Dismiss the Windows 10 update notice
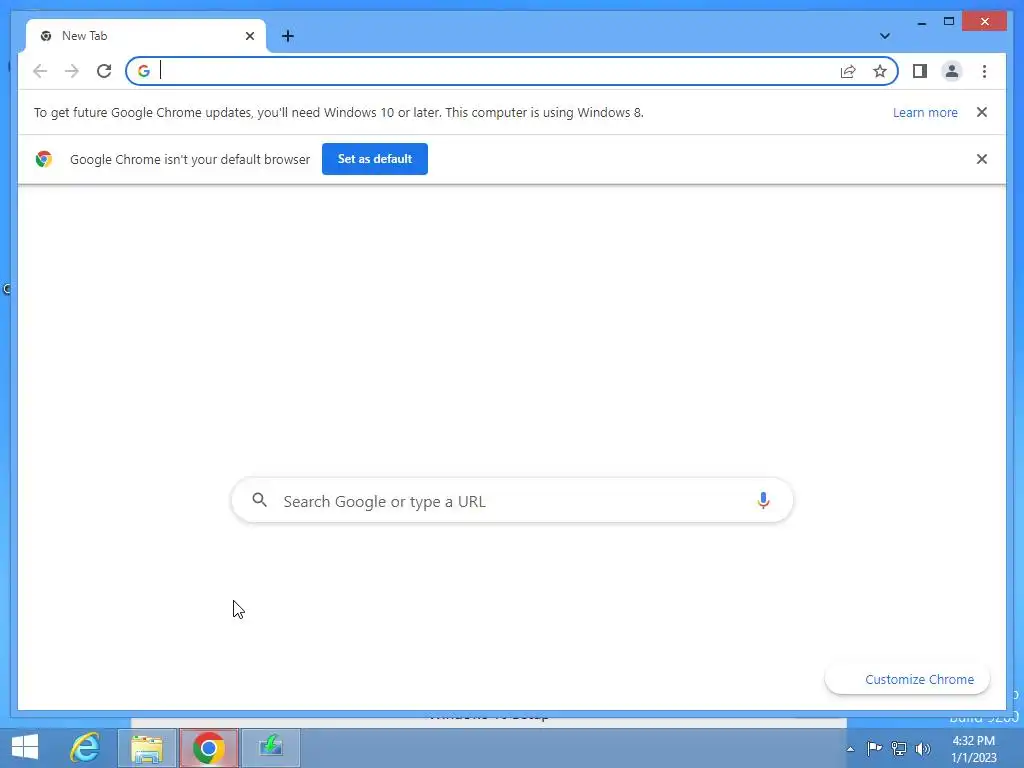The width and height of the screenshot is (1024, 768). click(982, 112)
